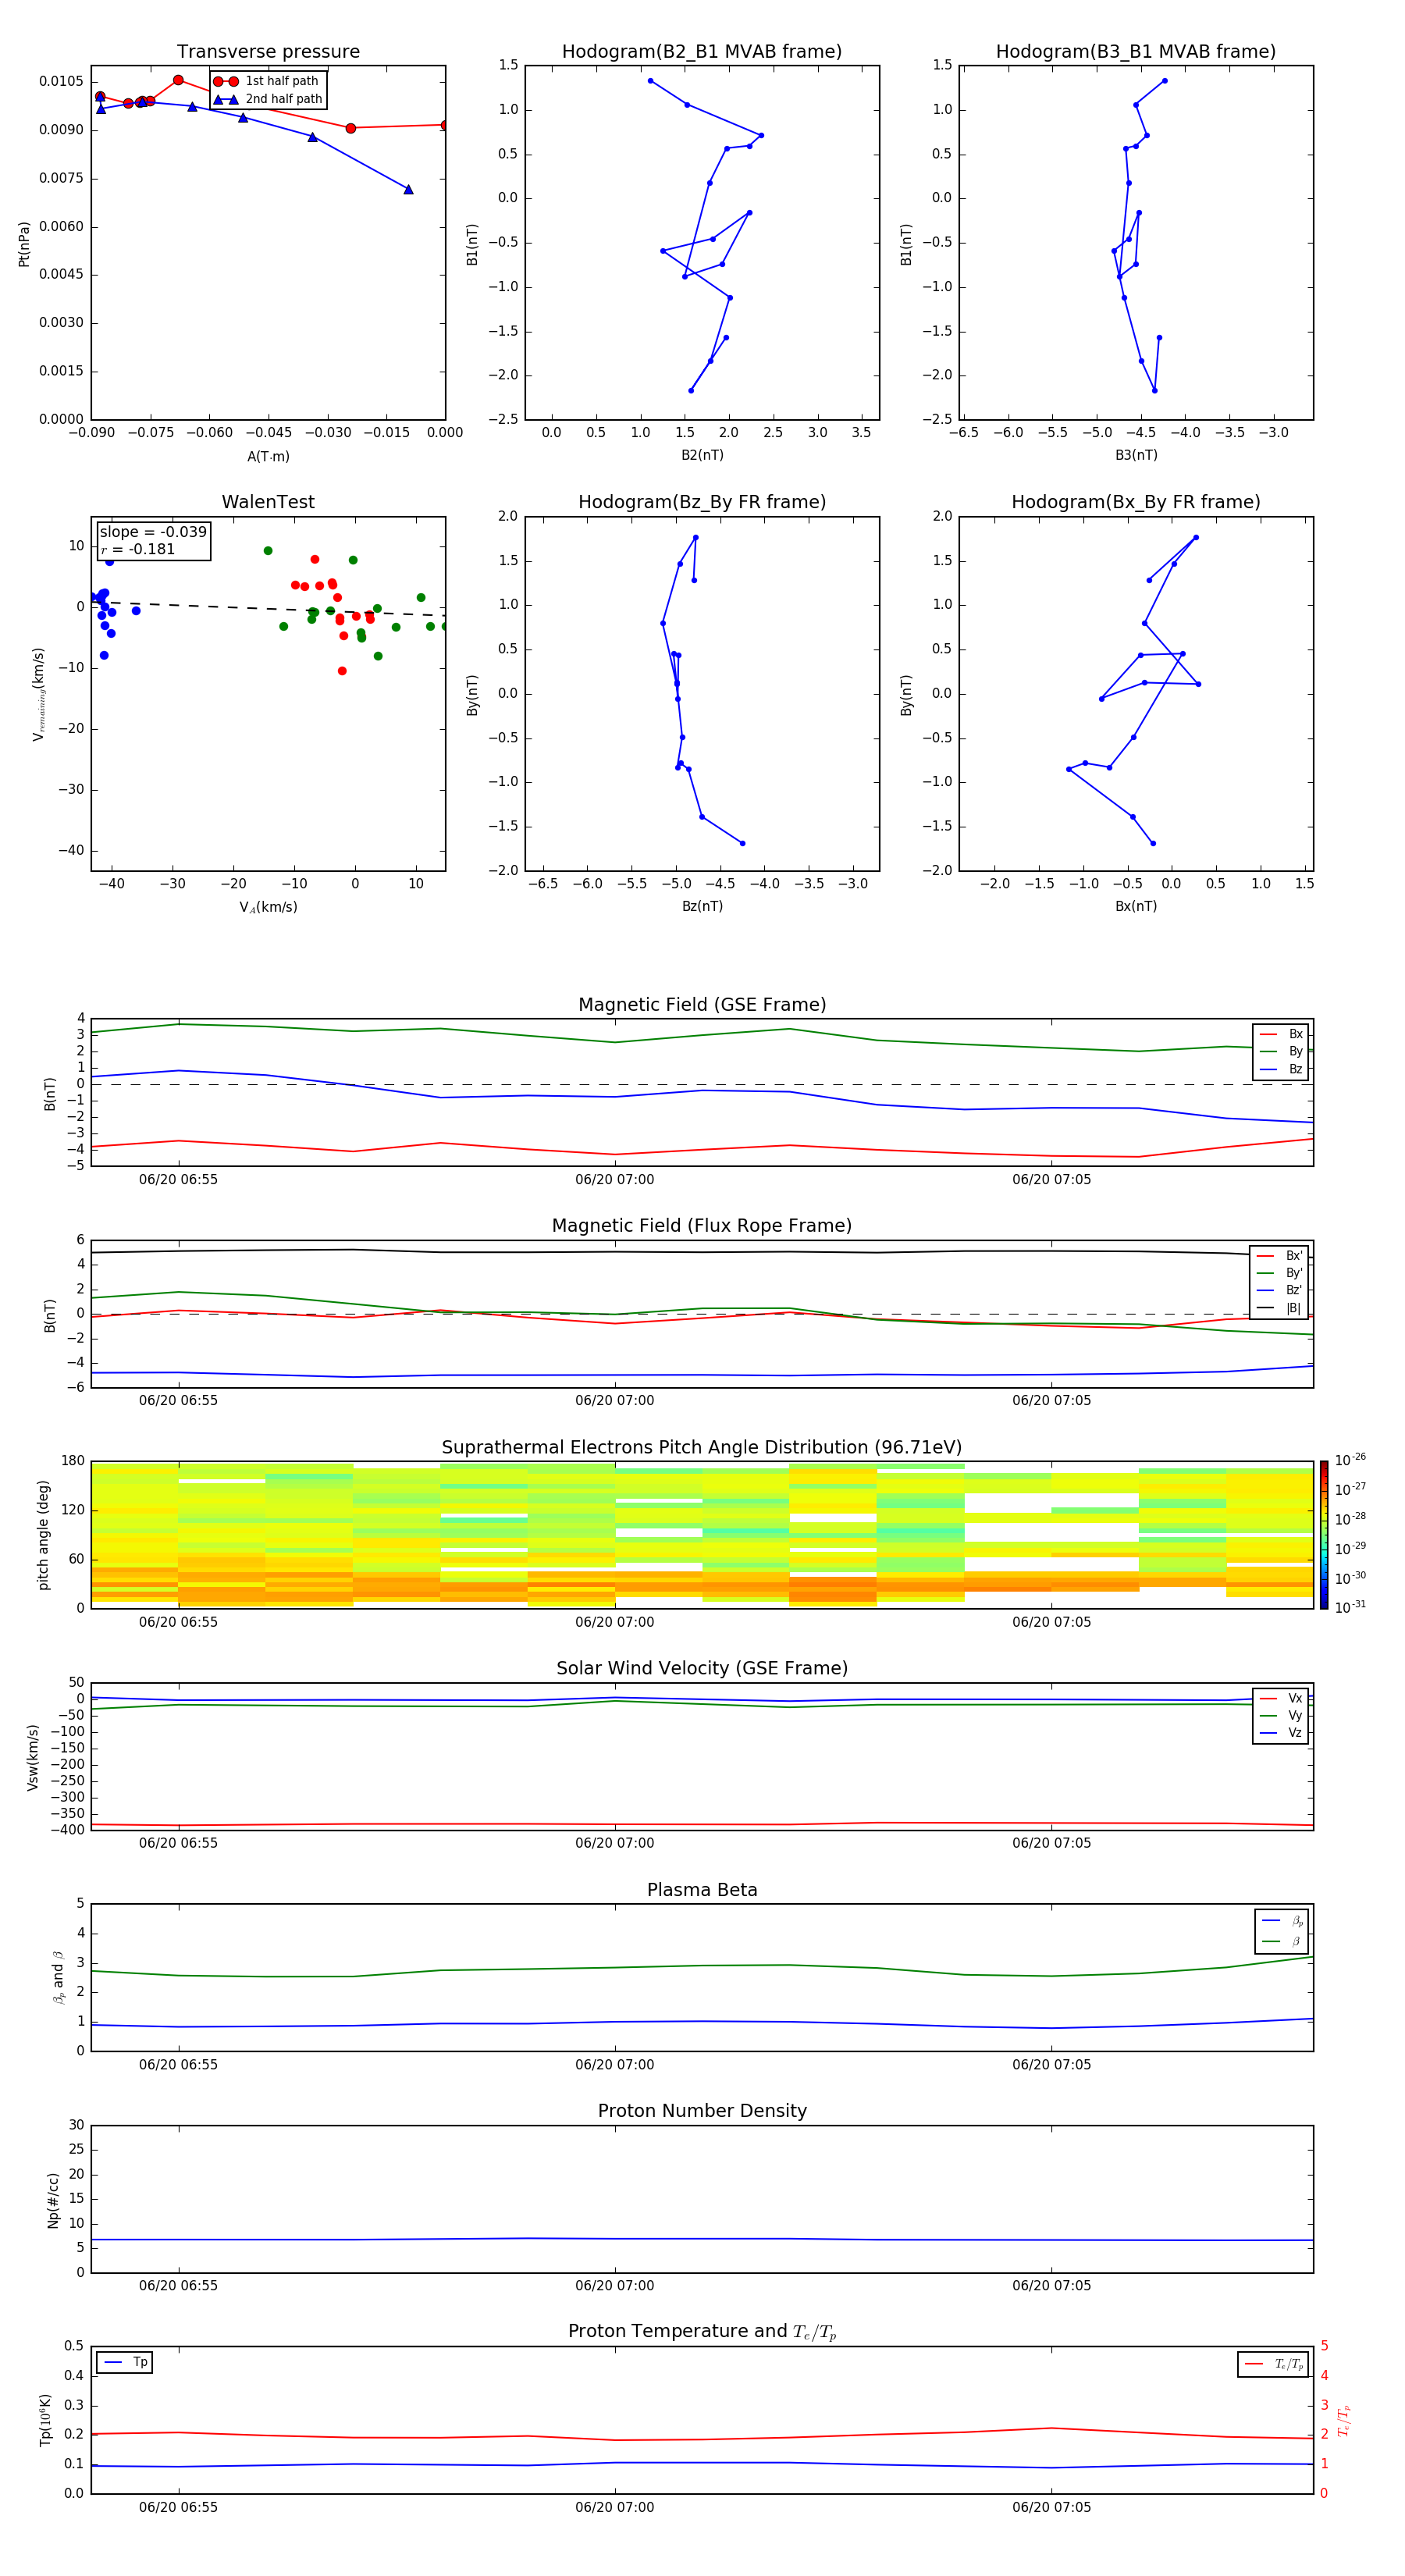Image resolution: width=1405 pixels, height=2576 pixels.
Task: Click the 'Proton Temperature and Te/Tp' title
Action: tap(702, 2332)
